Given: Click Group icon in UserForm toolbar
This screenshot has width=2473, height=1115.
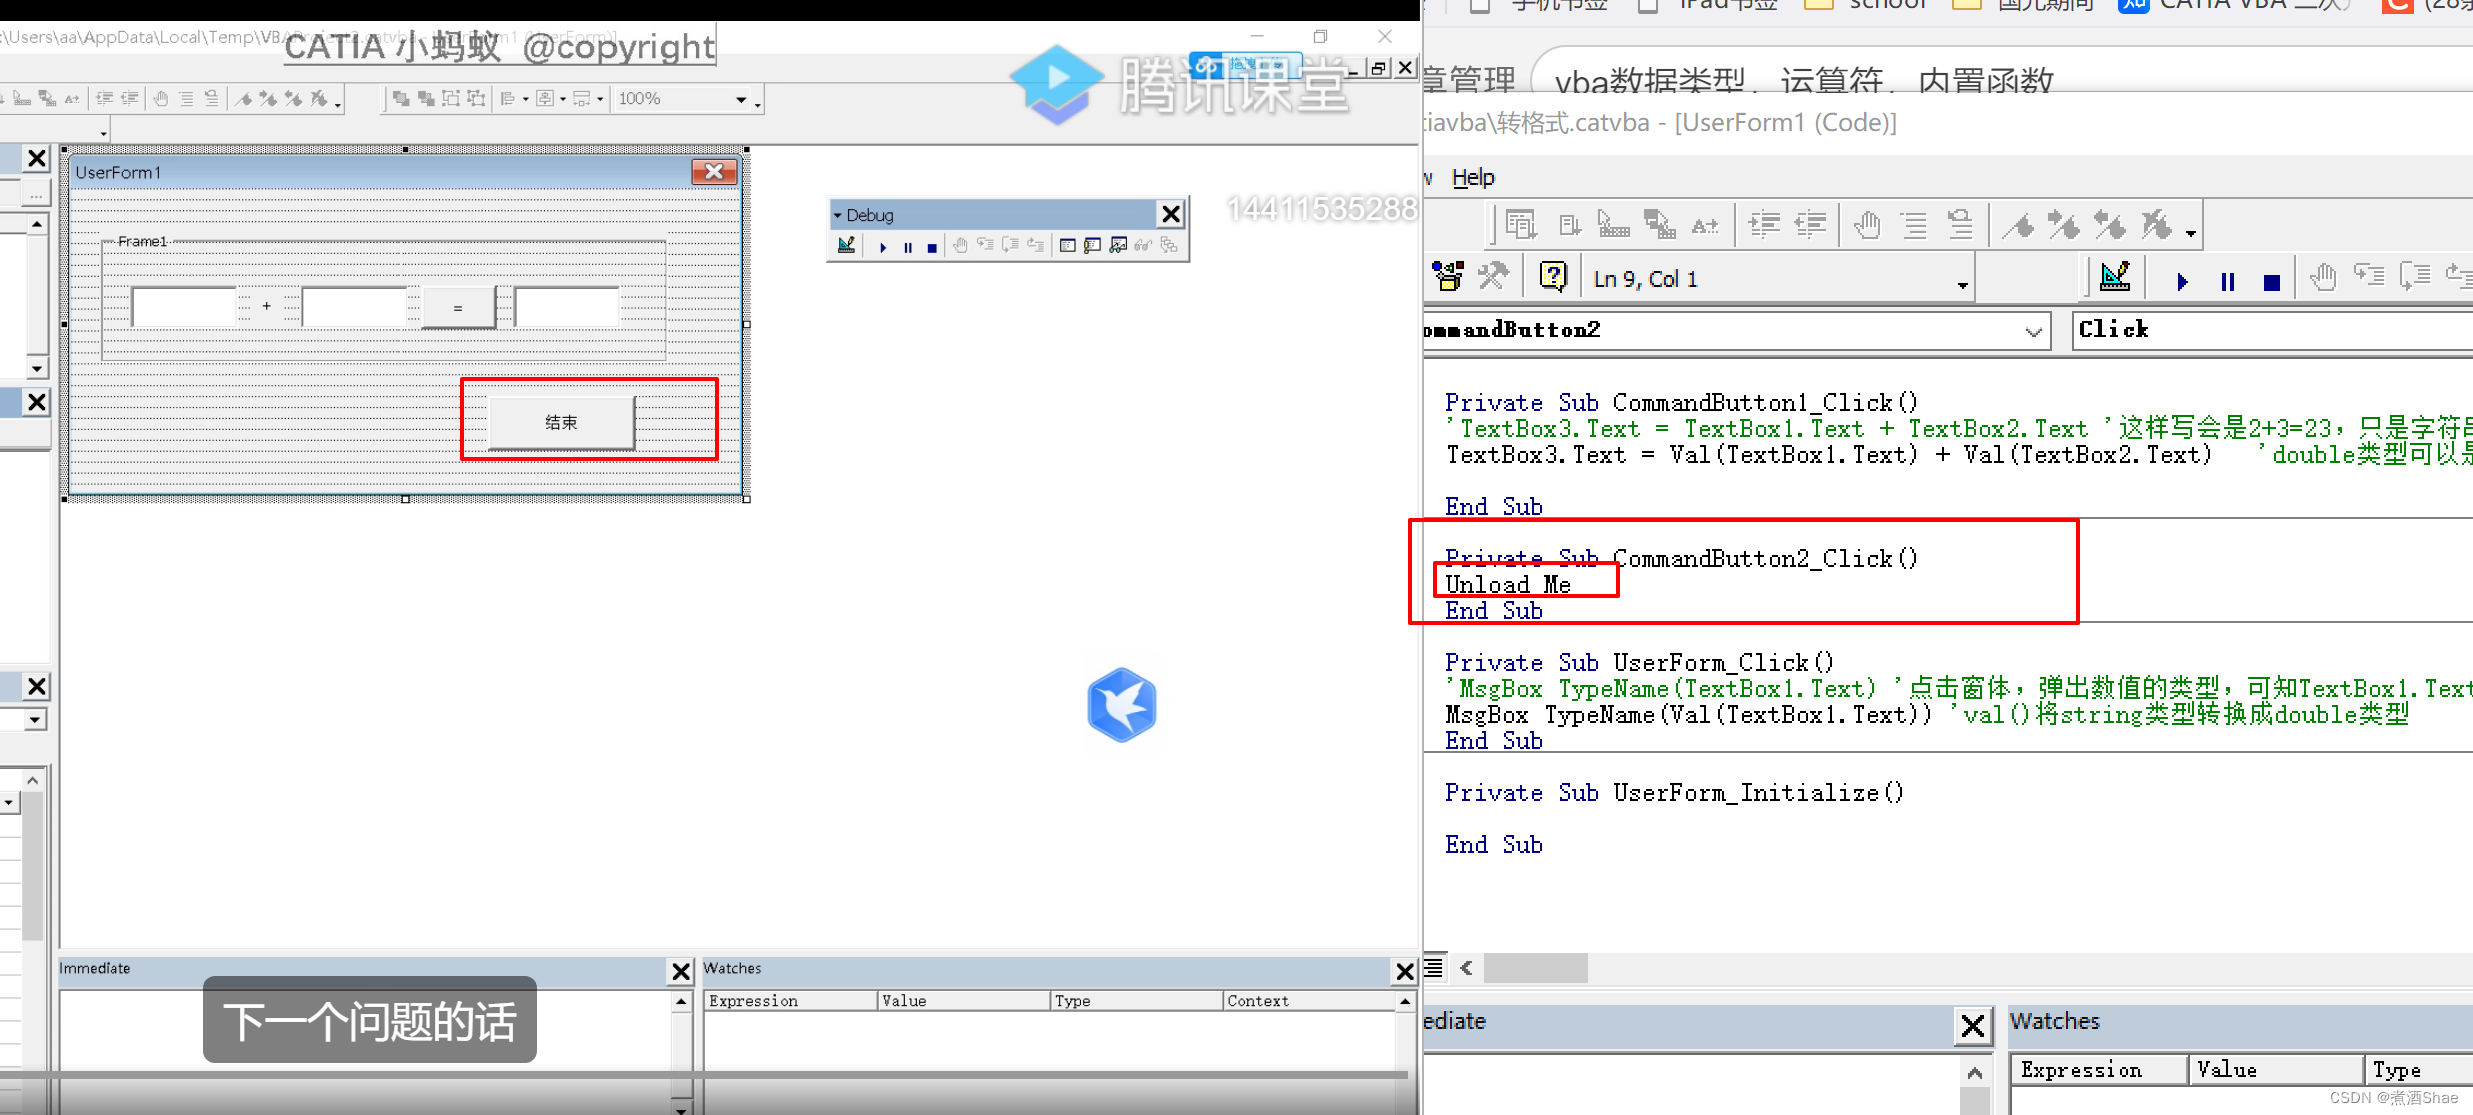Looking at the screenshot, I should (x=451, y=98).
